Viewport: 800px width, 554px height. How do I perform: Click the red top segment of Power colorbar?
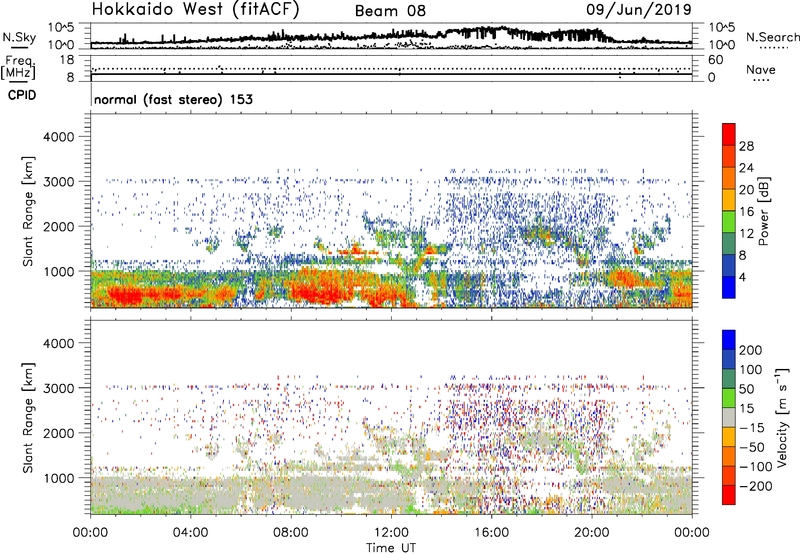pos(729,134)
